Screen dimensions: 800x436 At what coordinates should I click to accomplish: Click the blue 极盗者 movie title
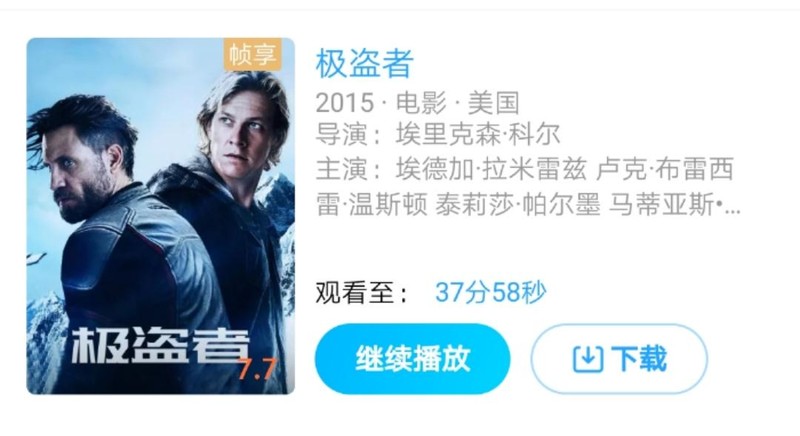(x=364, y=64)
